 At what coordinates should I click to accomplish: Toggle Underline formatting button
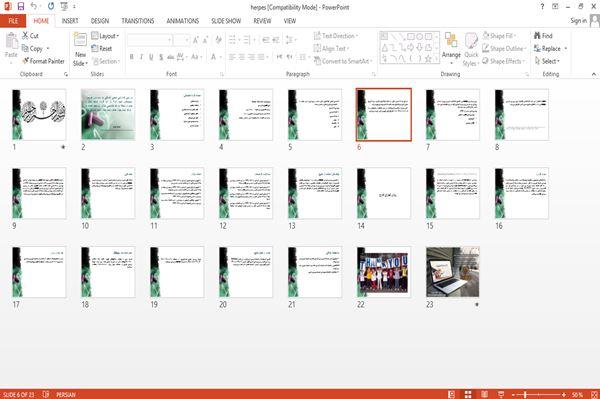point(151,57)
